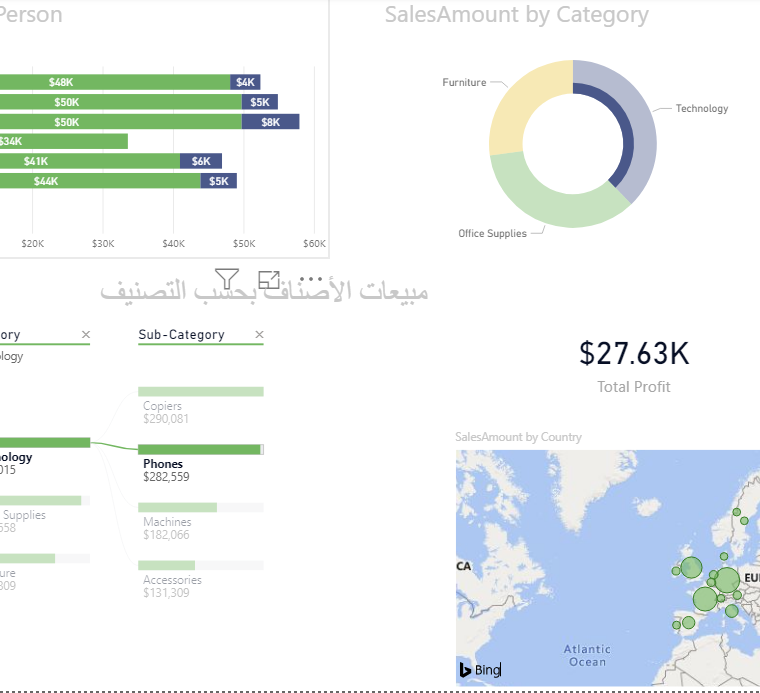
Task: Click the Sub-Category column header
Action: click(x=181, y=335)
